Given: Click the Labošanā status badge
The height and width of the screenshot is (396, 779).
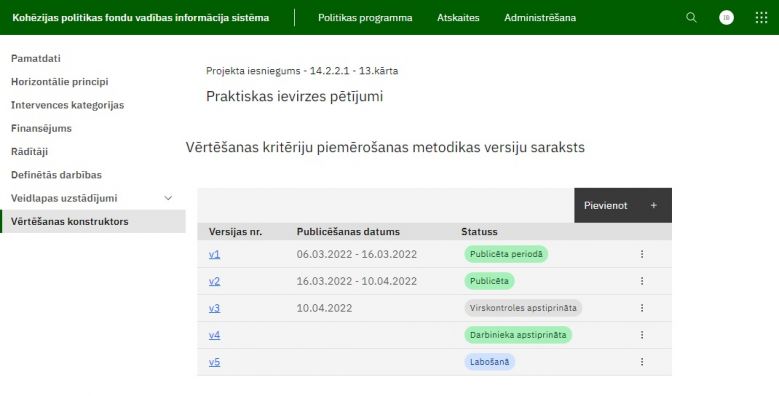Looking at the screenshot, I should (489, 362).
